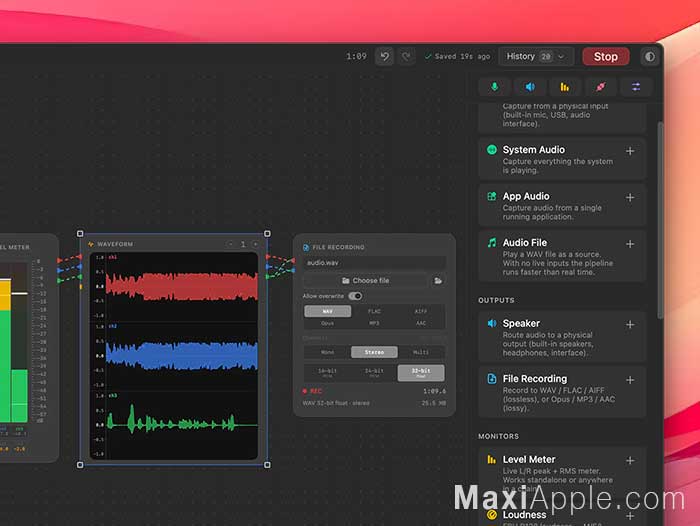Toggle the Allow overwrite switch

[355, 296]
